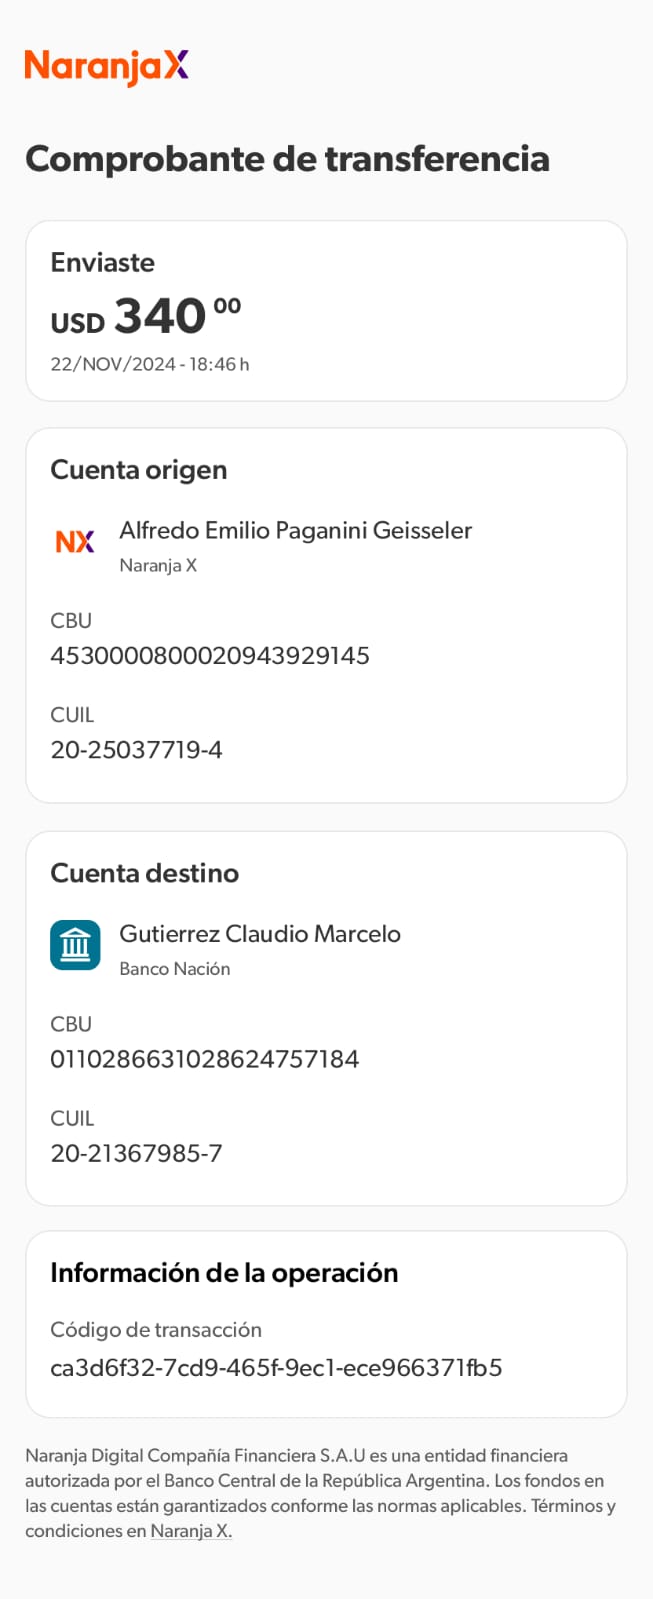Viewport: 653px width, 1599px height.
Task: Click the destination CUIL 20-21367985-7
Action: click(x=136, y=1153)
